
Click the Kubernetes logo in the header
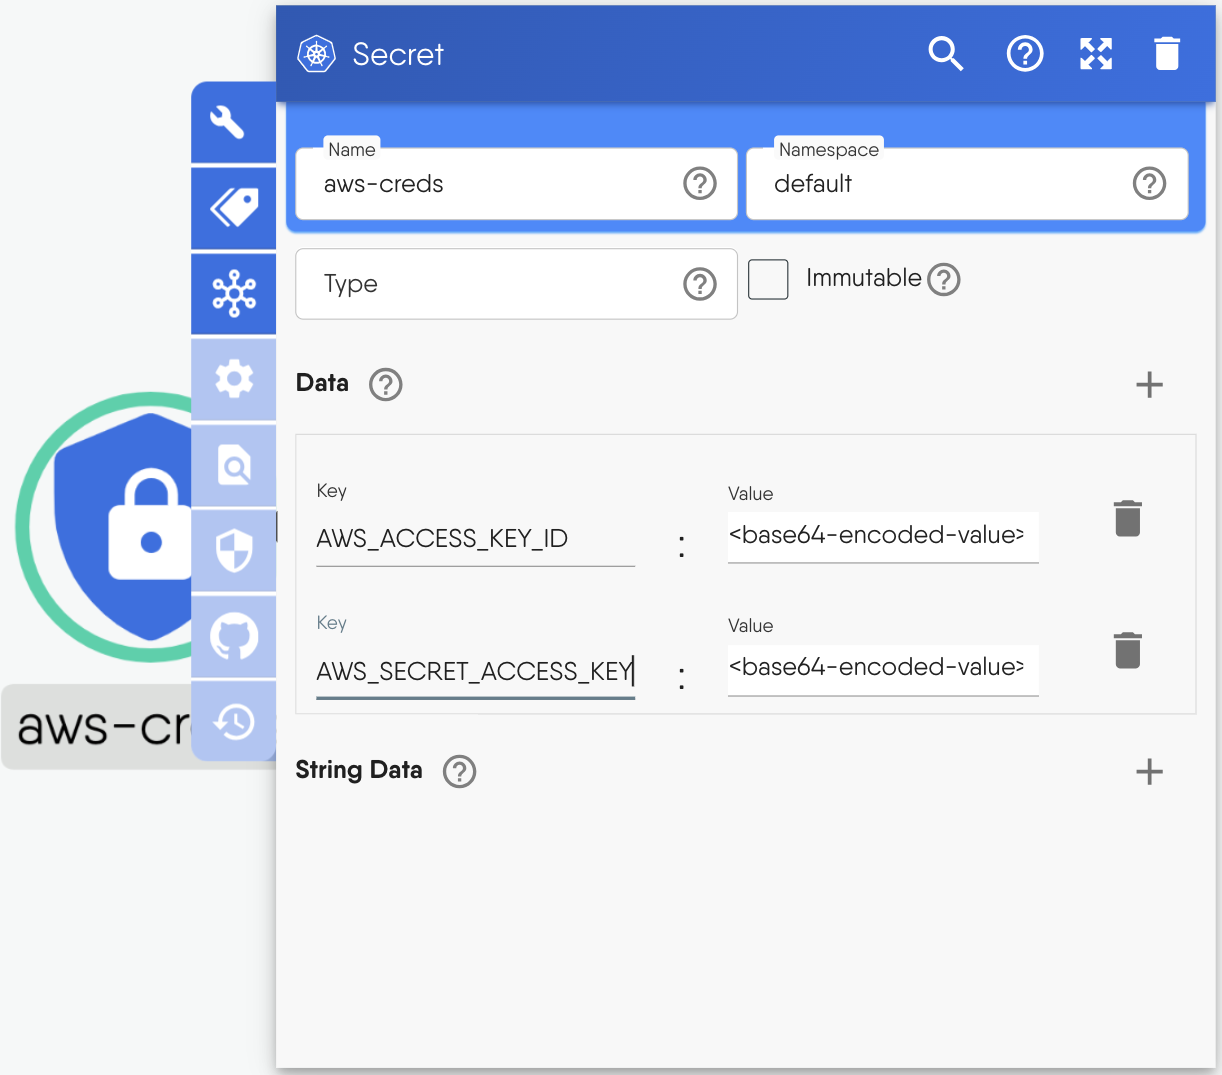click(316, 54)
